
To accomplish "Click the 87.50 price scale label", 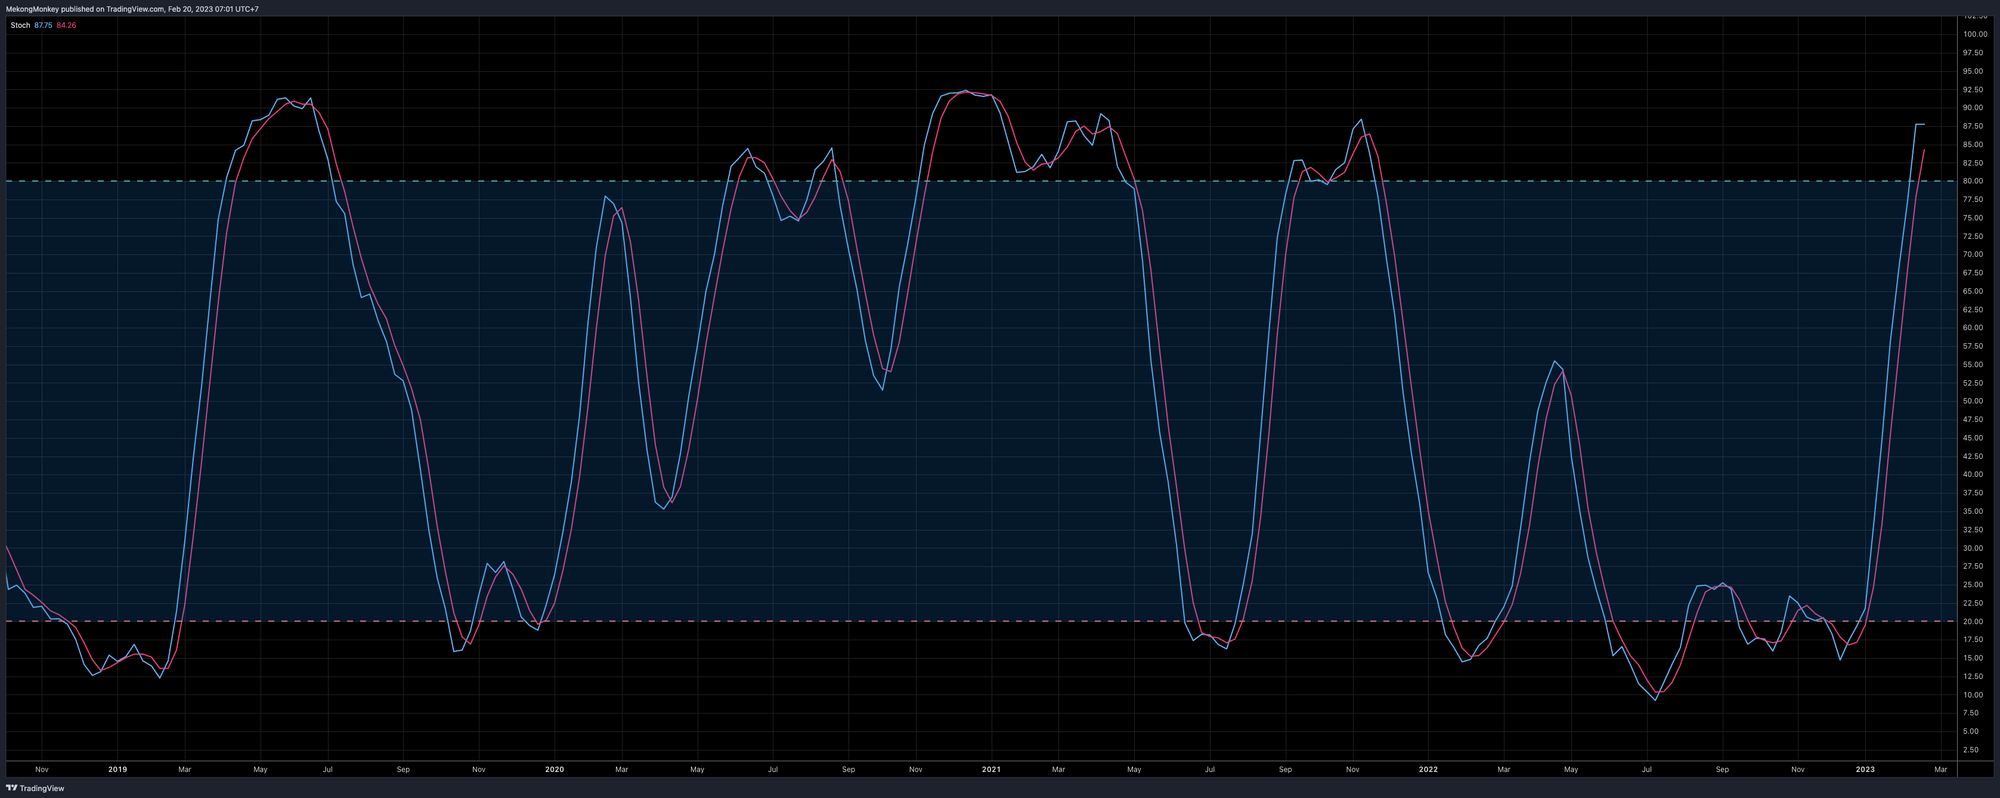I will tap(1975, 126).
